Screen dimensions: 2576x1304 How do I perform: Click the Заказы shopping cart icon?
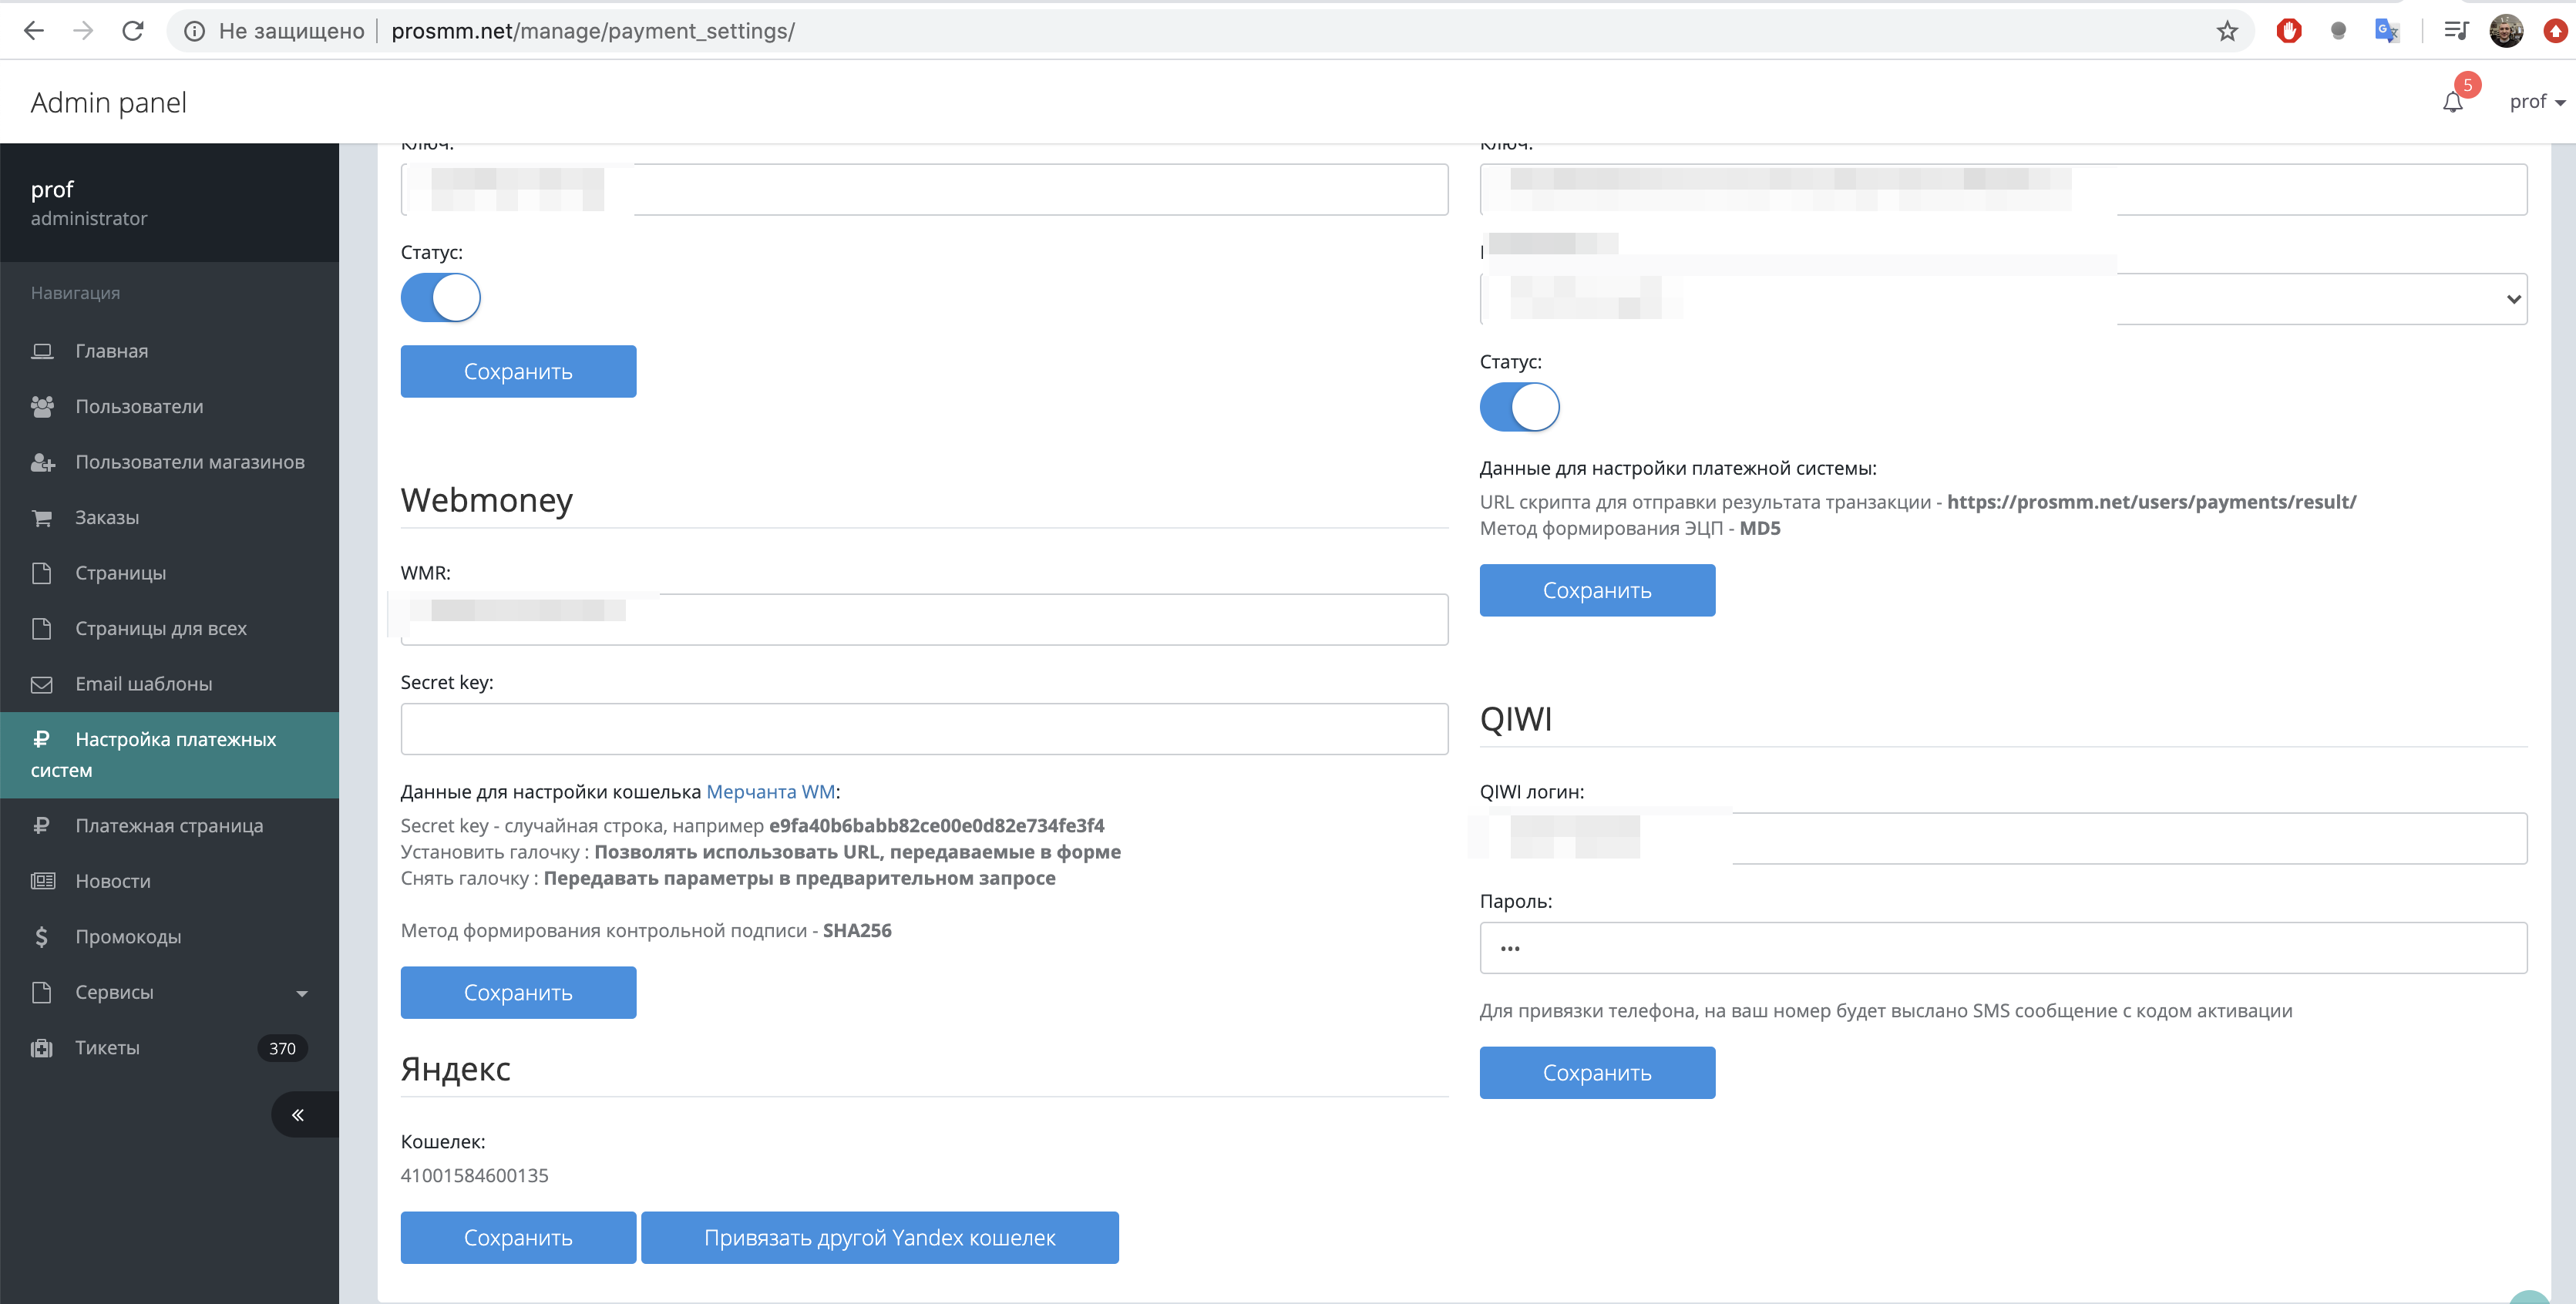tap(42, 518)
